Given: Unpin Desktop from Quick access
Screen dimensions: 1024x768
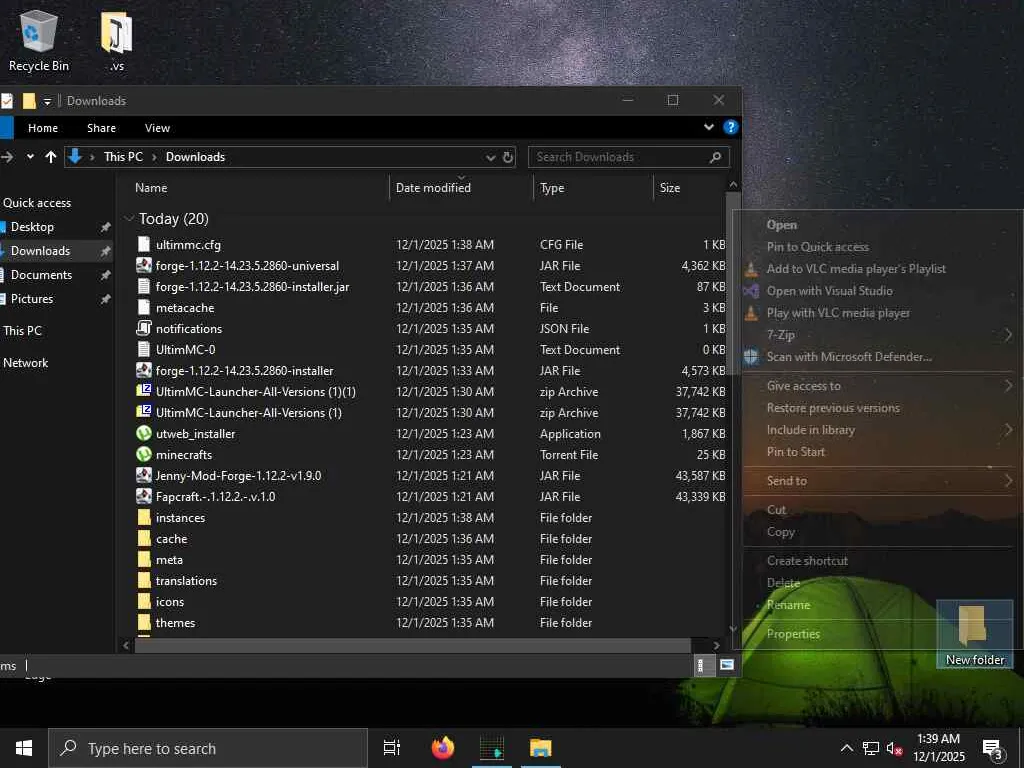Looking at the screenshot, I should point(105,227).
